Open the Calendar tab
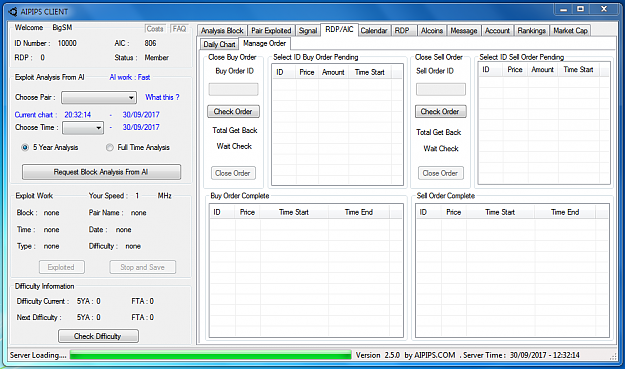 pos(373,31)
